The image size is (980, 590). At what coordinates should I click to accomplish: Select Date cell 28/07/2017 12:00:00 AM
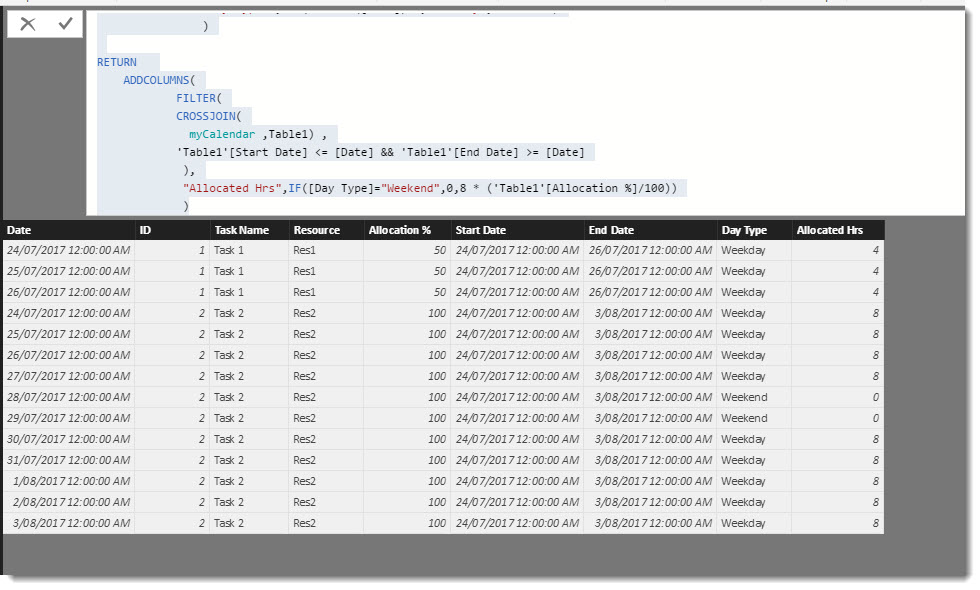point(69,397)
